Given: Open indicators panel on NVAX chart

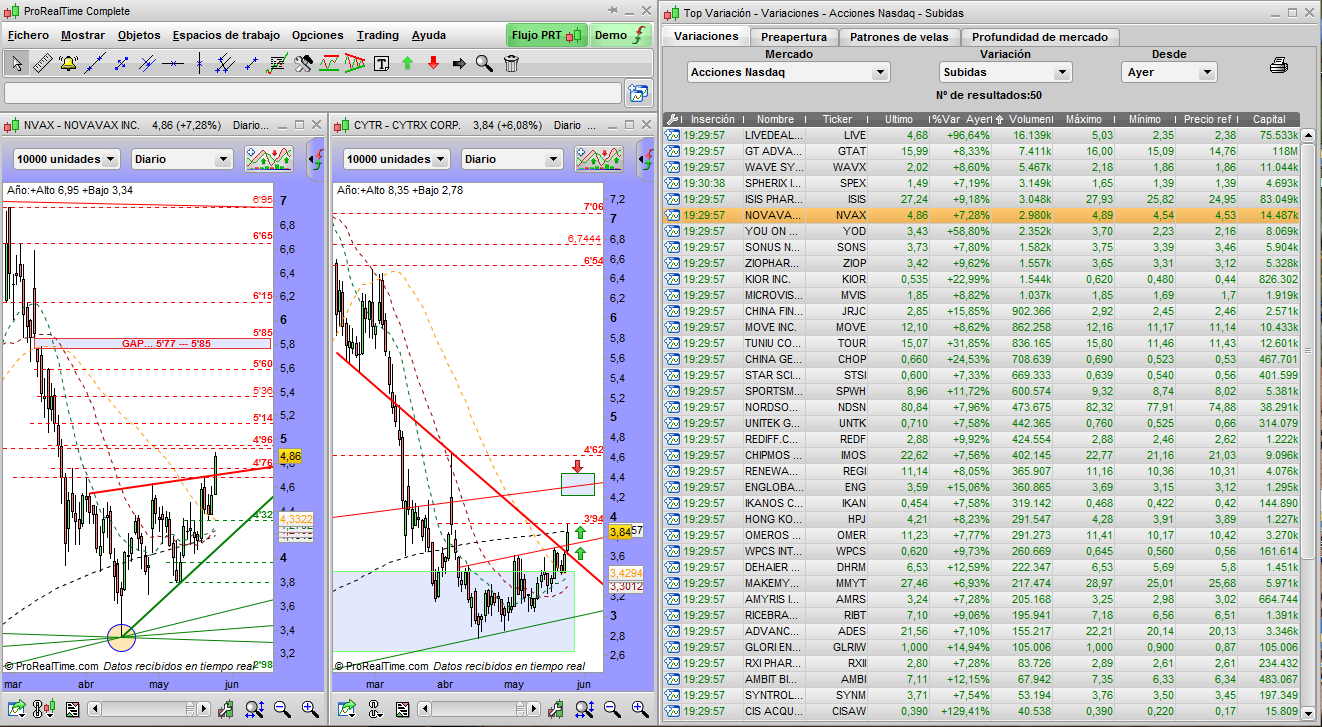Looking at the screenshot, I should (268, 159).
